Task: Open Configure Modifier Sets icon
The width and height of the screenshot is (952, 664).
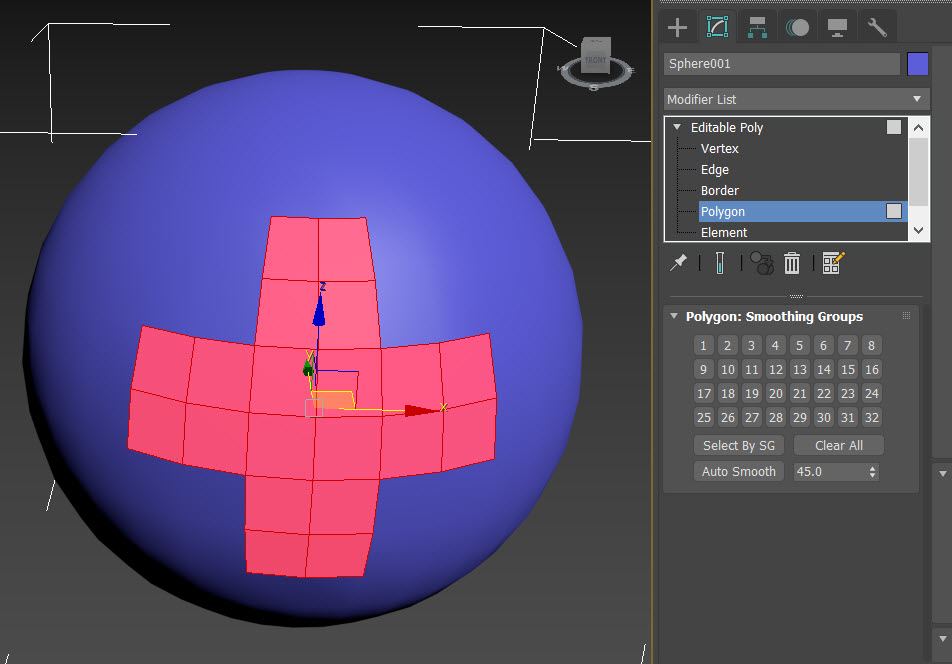Action: (x=833, y=263)
